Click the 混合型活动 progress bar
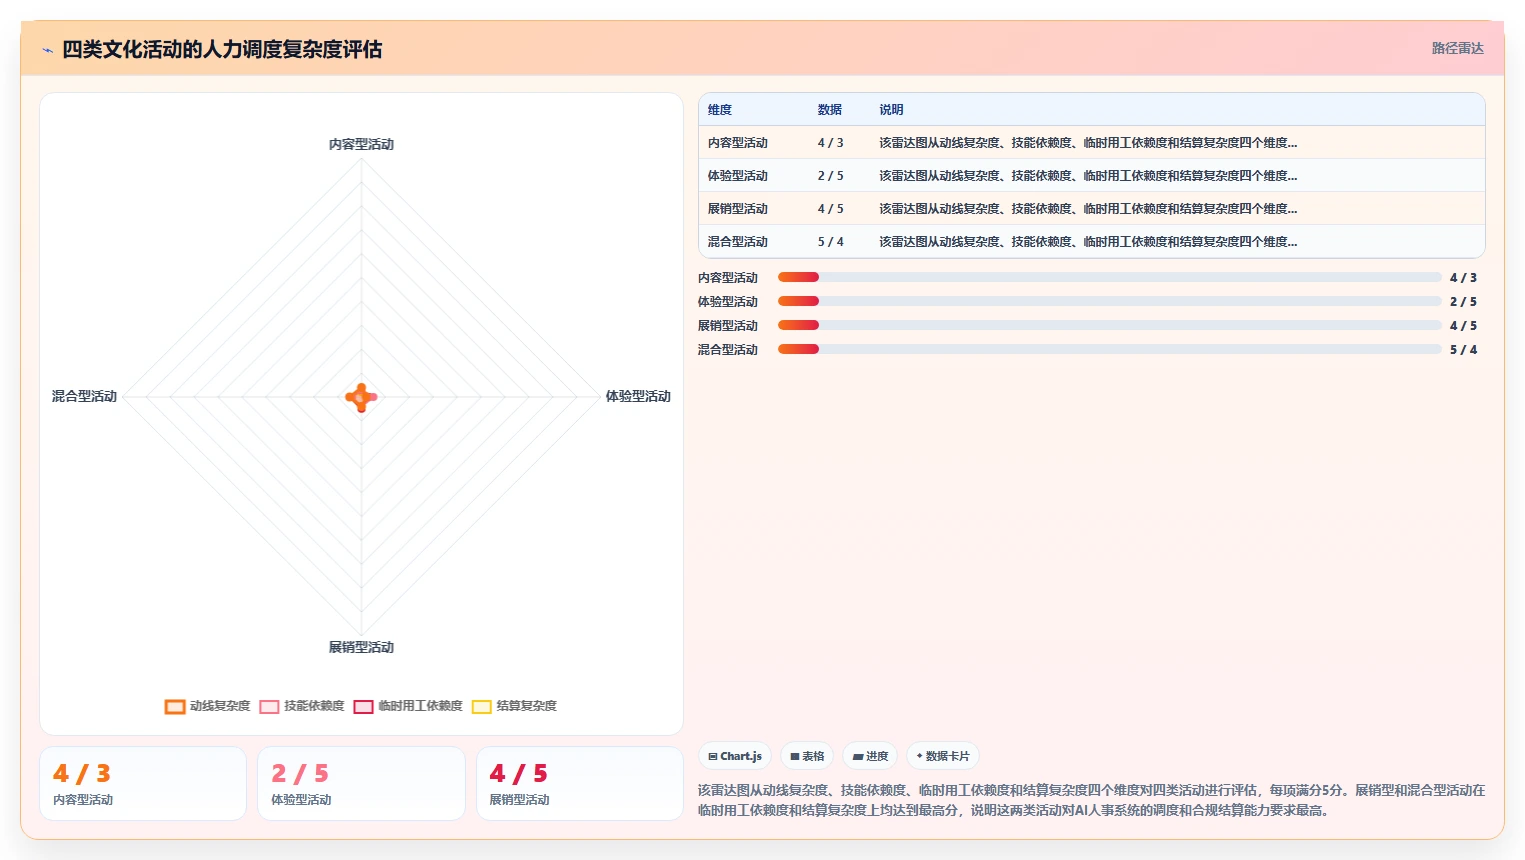This screenshot has width=1525, height=860. (x=1110, y=349)
